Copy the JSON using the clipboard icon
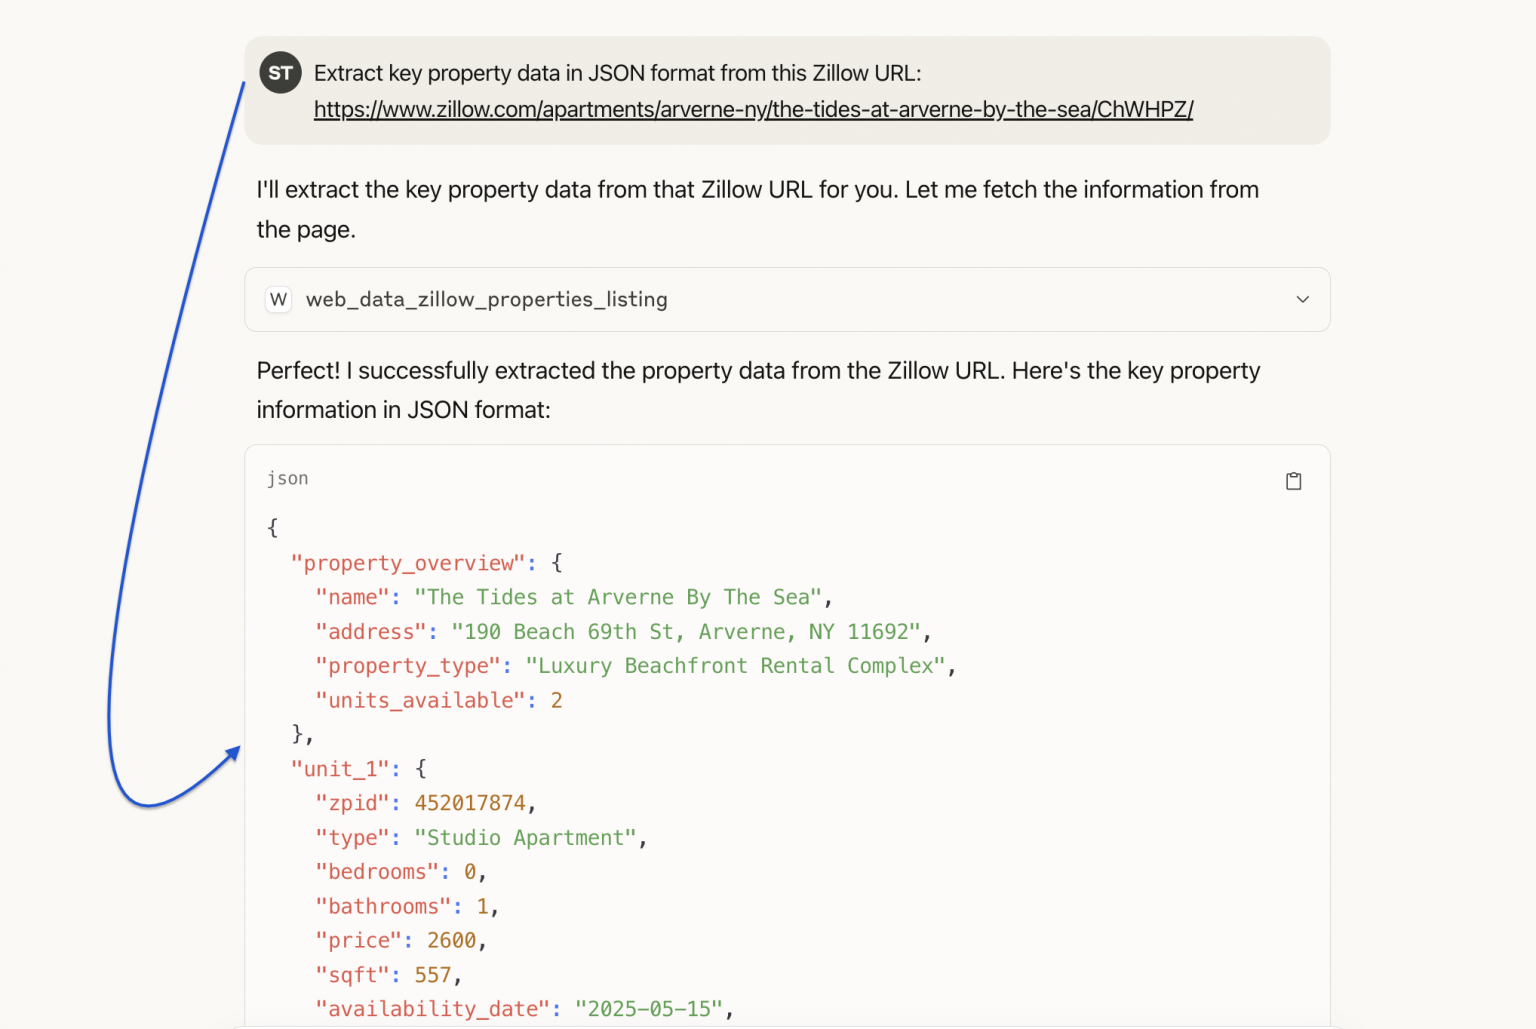 pos(1293,480)
